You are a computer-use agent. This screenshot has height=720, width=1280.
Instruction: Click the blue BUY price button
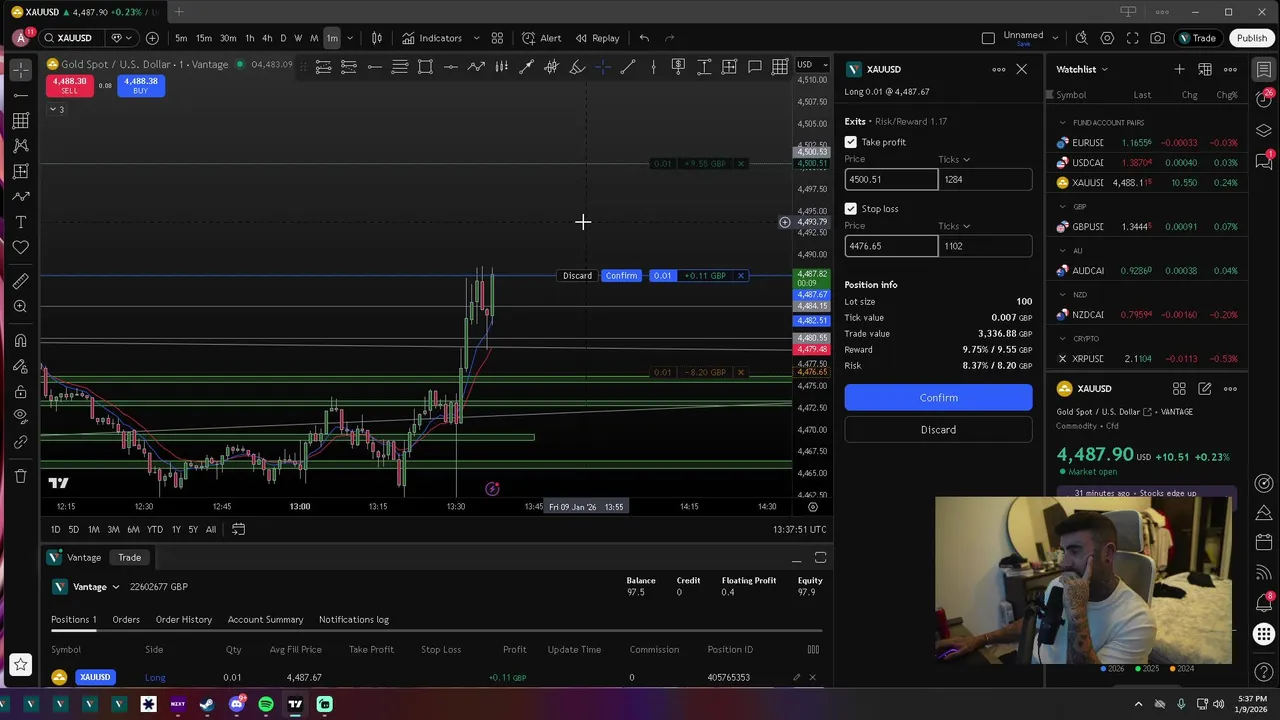[x=140, y=86]
